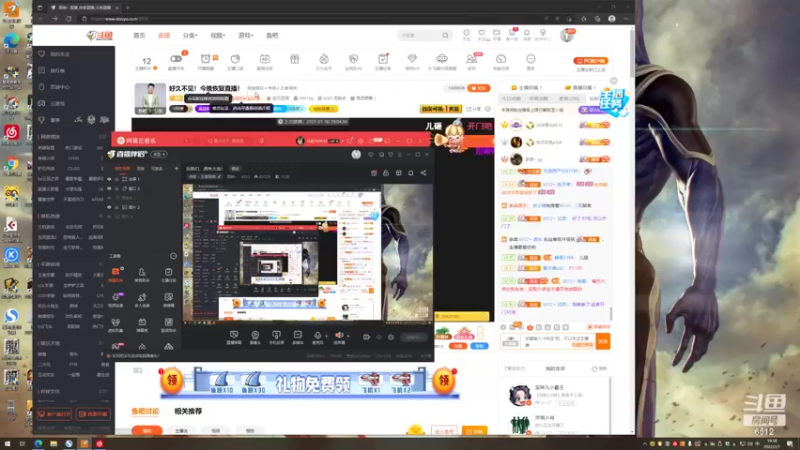
Task: Open 首页 in the Douyu navigation
Action: pyautogui.click(x=139, y=36)
